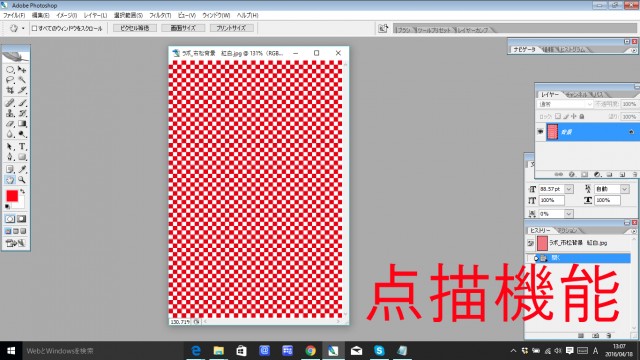
Task: Pick the Gradient tool
Action: coord(22,124)
